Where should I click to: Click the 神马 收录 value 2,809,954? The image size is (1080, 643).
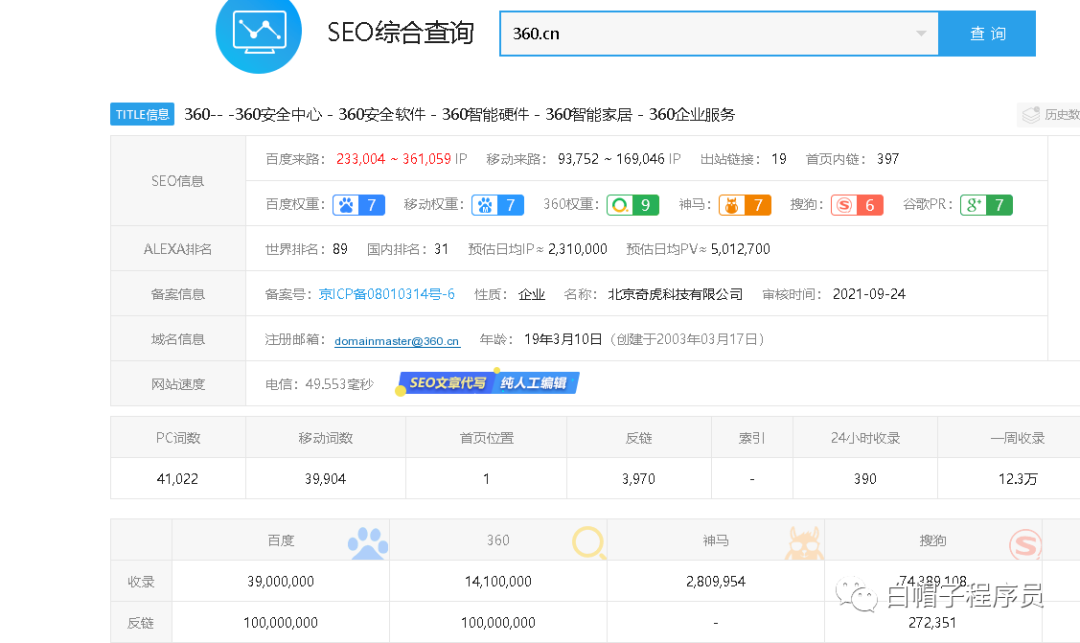(716, 581)
